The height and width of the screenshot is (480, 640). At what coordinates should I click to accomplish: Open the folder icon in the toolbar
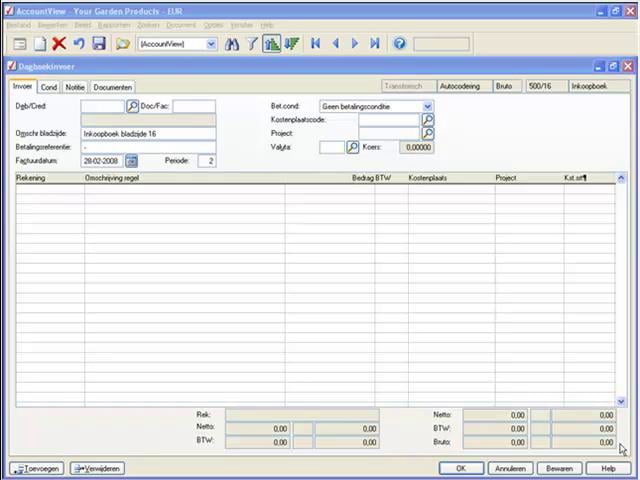pyautogui.click(x=122, y=44)
